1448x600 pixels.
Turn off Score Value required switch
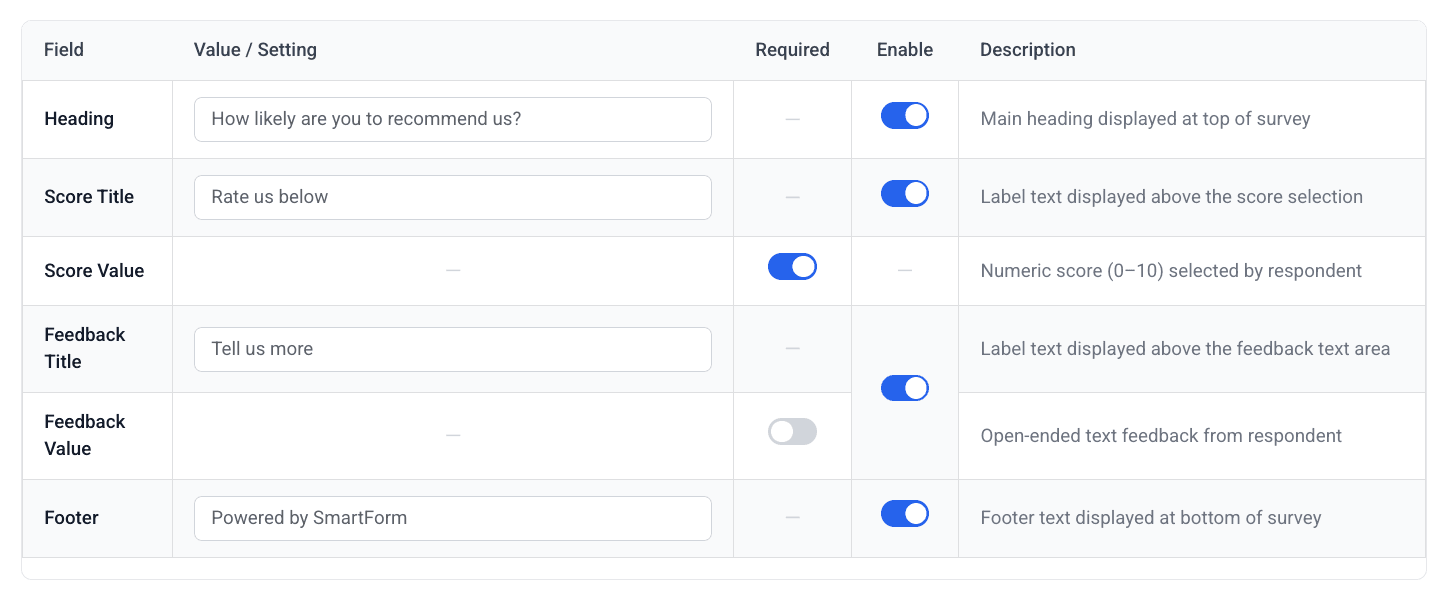click(x=792, y=267)
